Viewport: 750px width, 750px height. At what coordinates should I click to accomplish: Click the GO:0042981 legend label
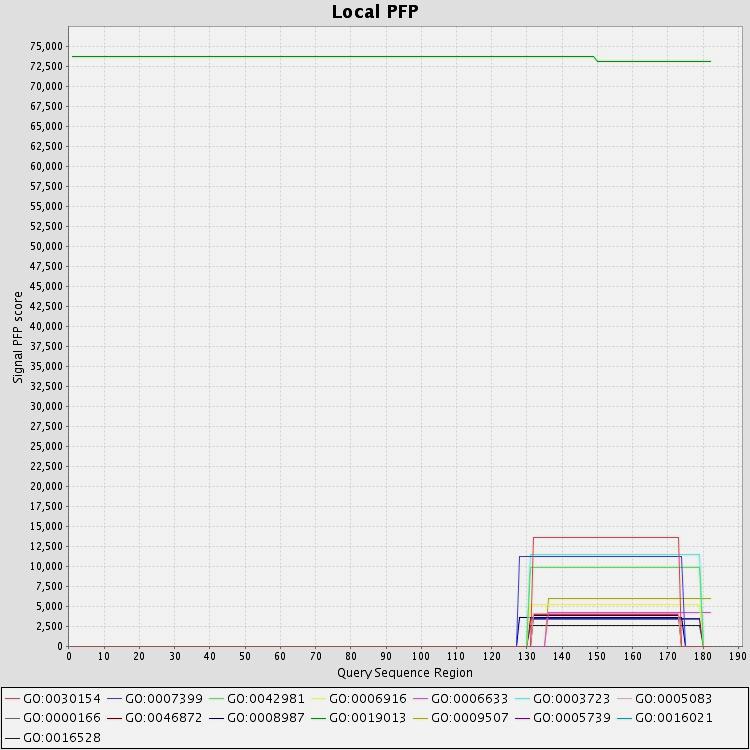[x=257, y=699]
